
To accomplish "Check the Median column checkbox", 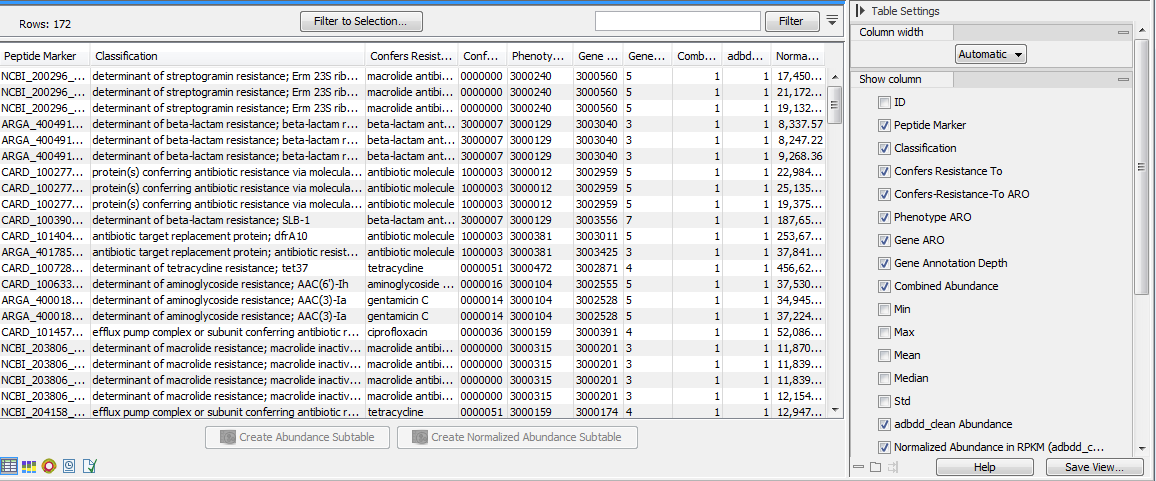I will pos(884,379).
